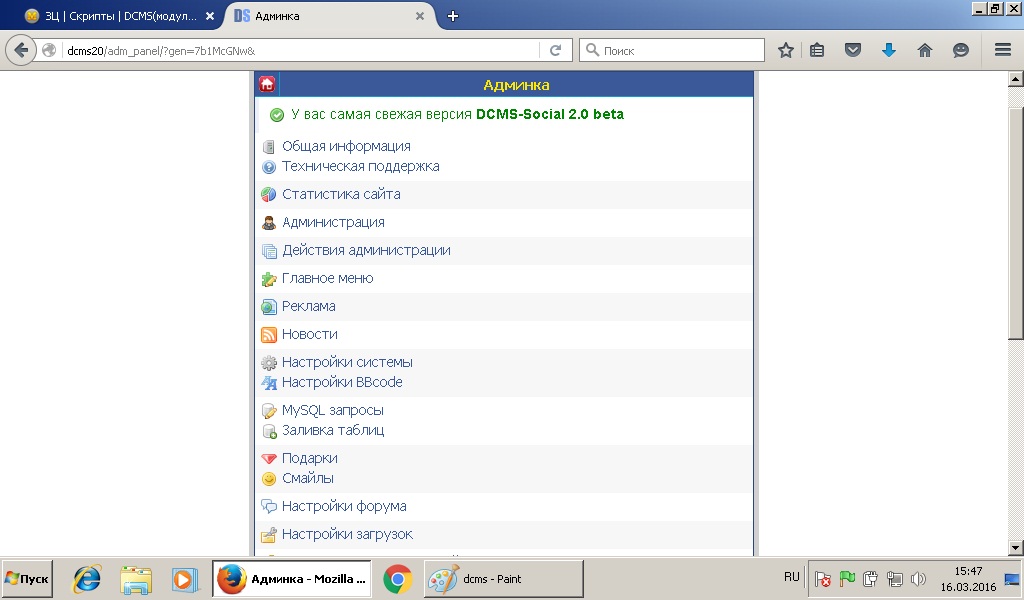Open MySQL запросы link
Image resolution: width=1024 pixels, height=600 pixels.
click(x=332, y=410)
